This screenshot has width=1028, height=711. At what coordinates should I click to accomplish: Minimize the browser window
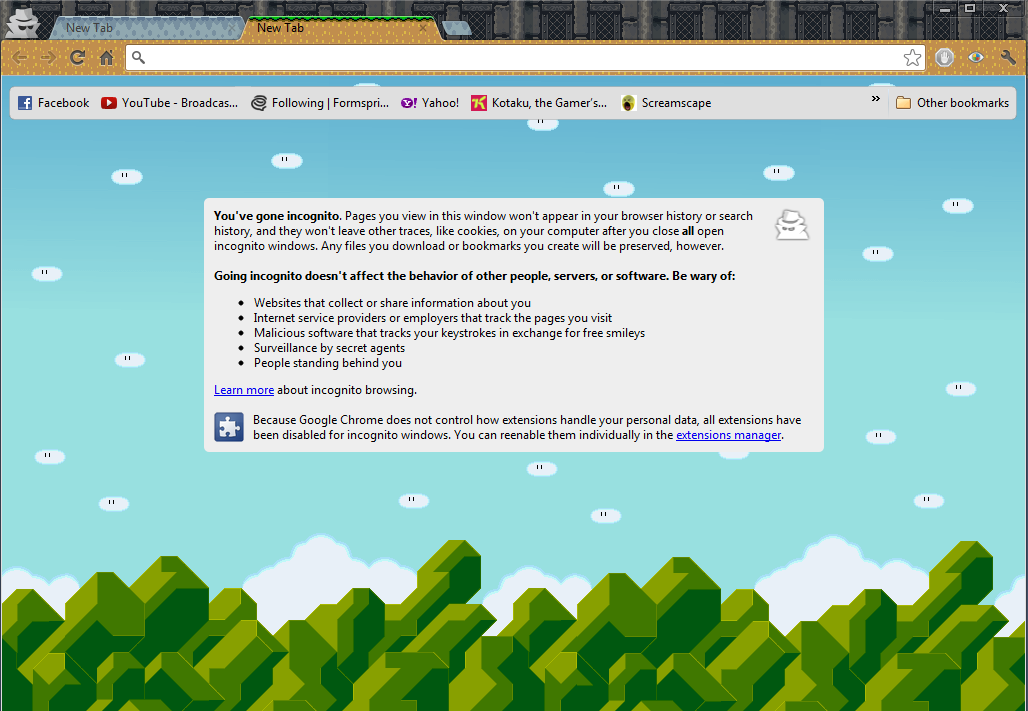point(945,9)
